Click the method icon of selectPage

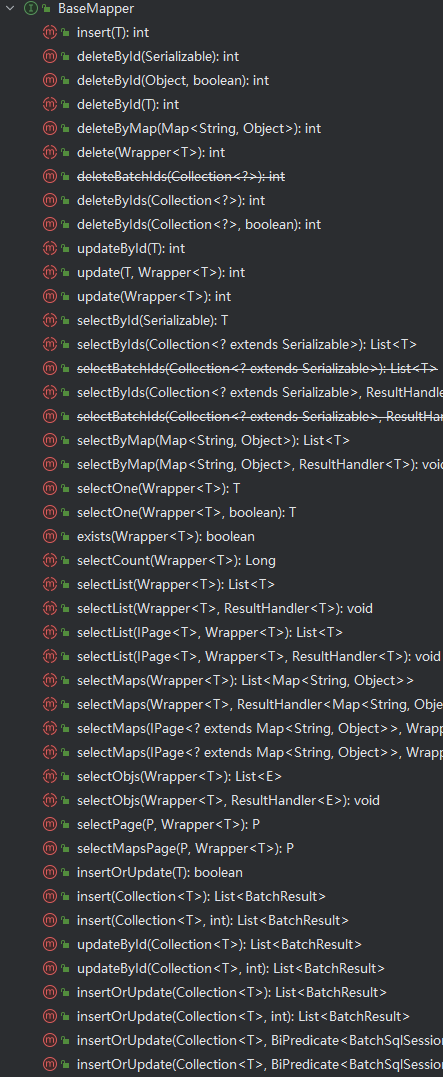[x=49, y=824]
